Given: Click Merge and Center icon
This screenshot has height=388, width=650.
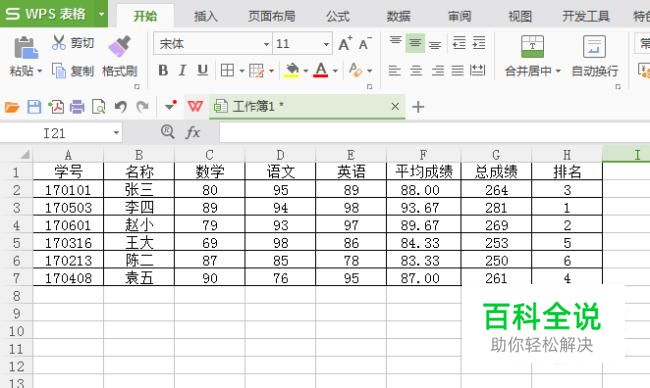Looking at the screenshot, I should click(532, 46).
